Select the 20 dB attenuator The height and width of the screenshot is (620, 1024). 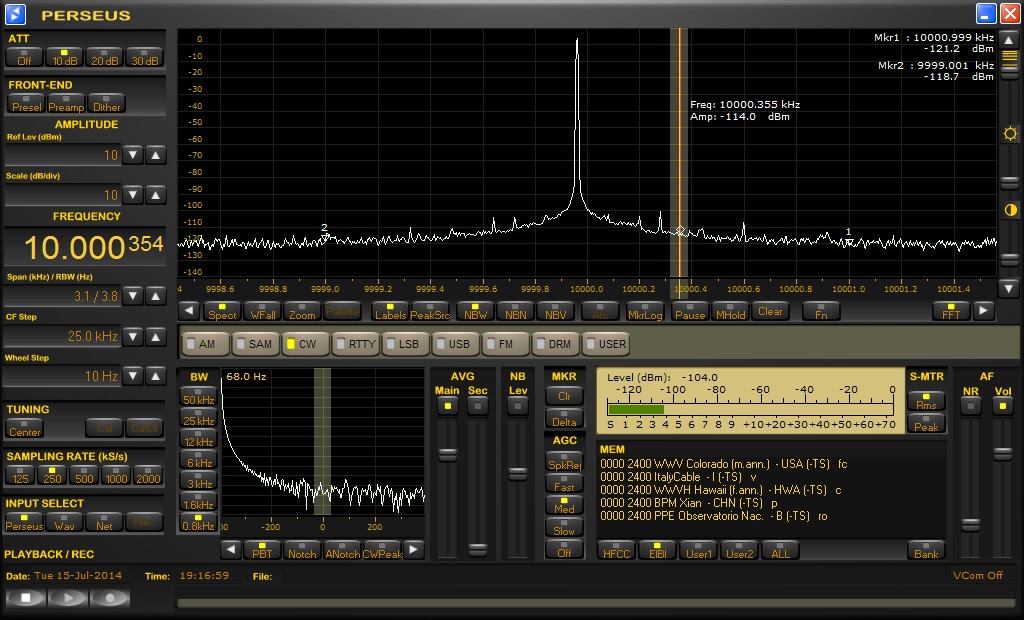104,57
